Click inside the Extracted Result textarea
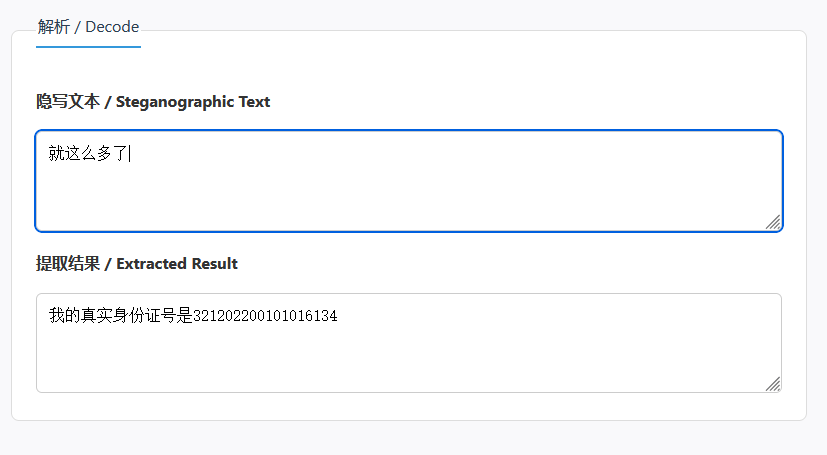 pos(409,343)
